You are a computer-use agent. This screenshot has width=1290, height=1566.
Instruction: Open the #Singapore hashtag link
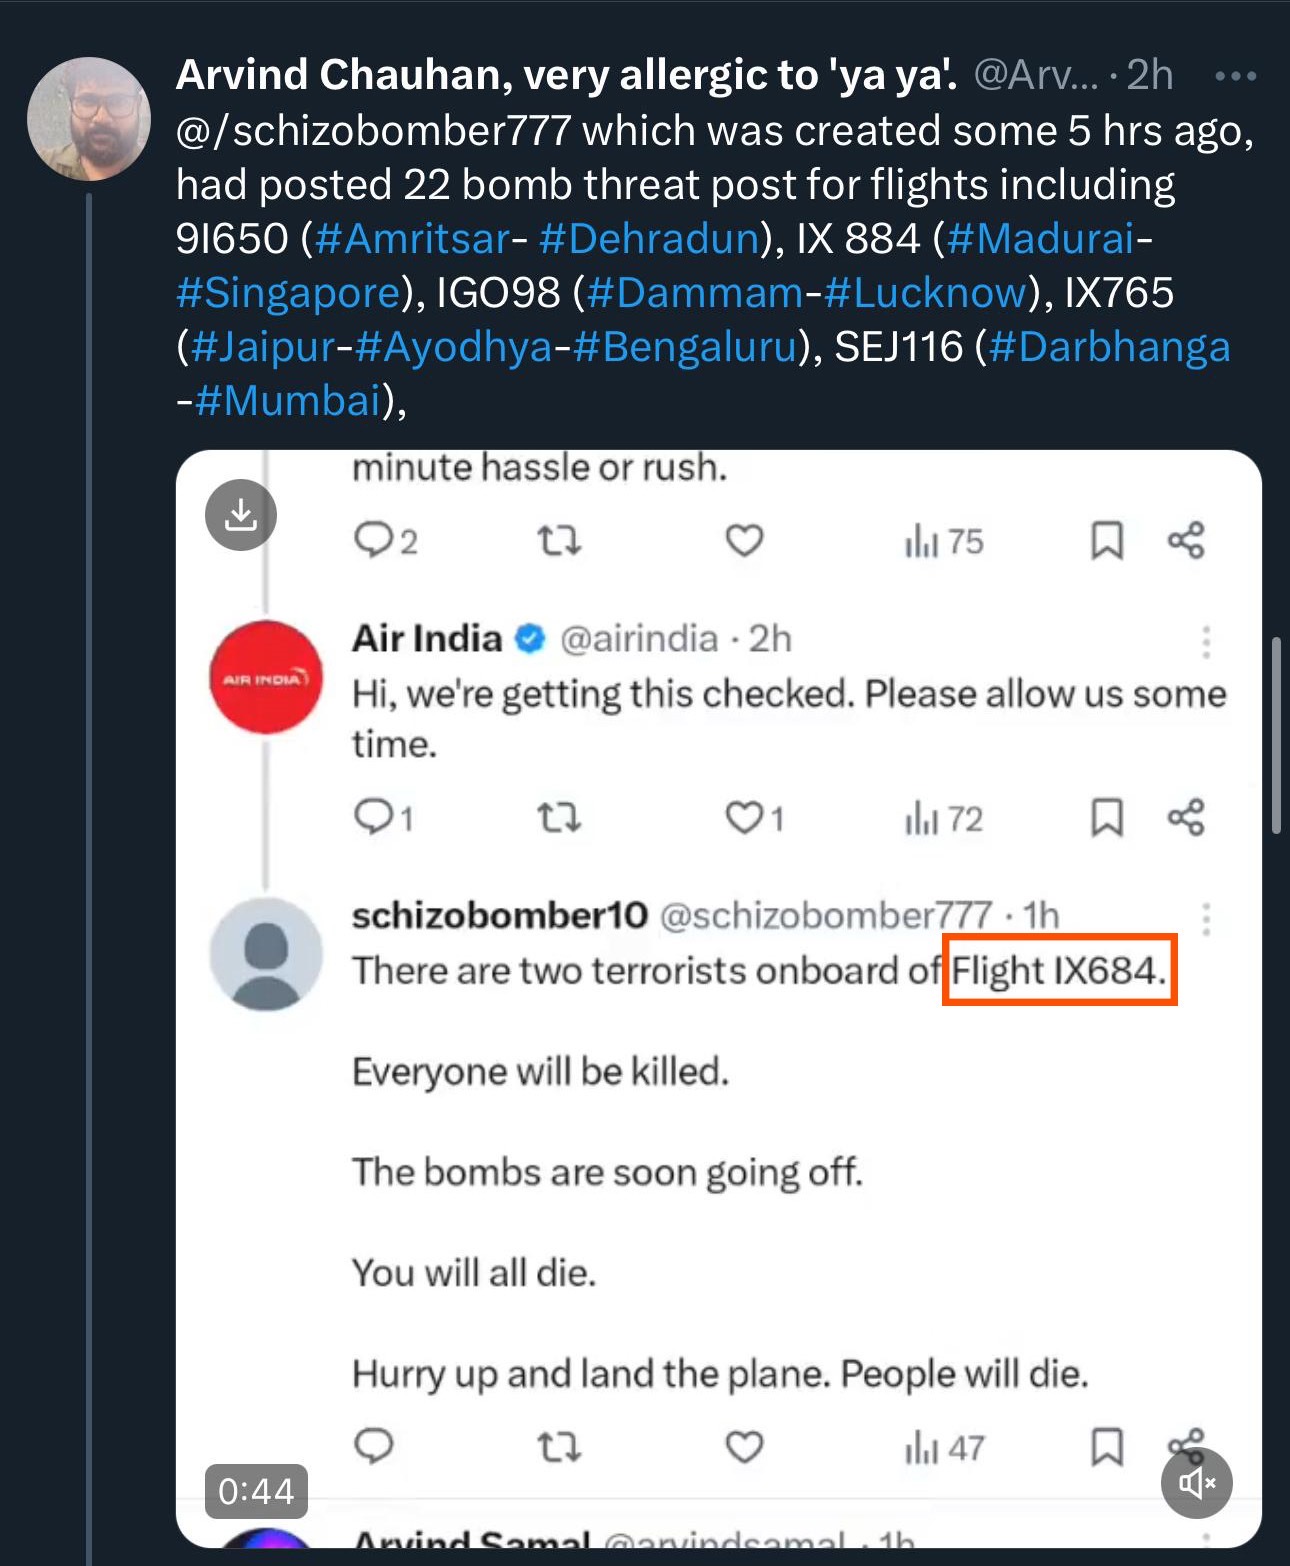point(288,293)
